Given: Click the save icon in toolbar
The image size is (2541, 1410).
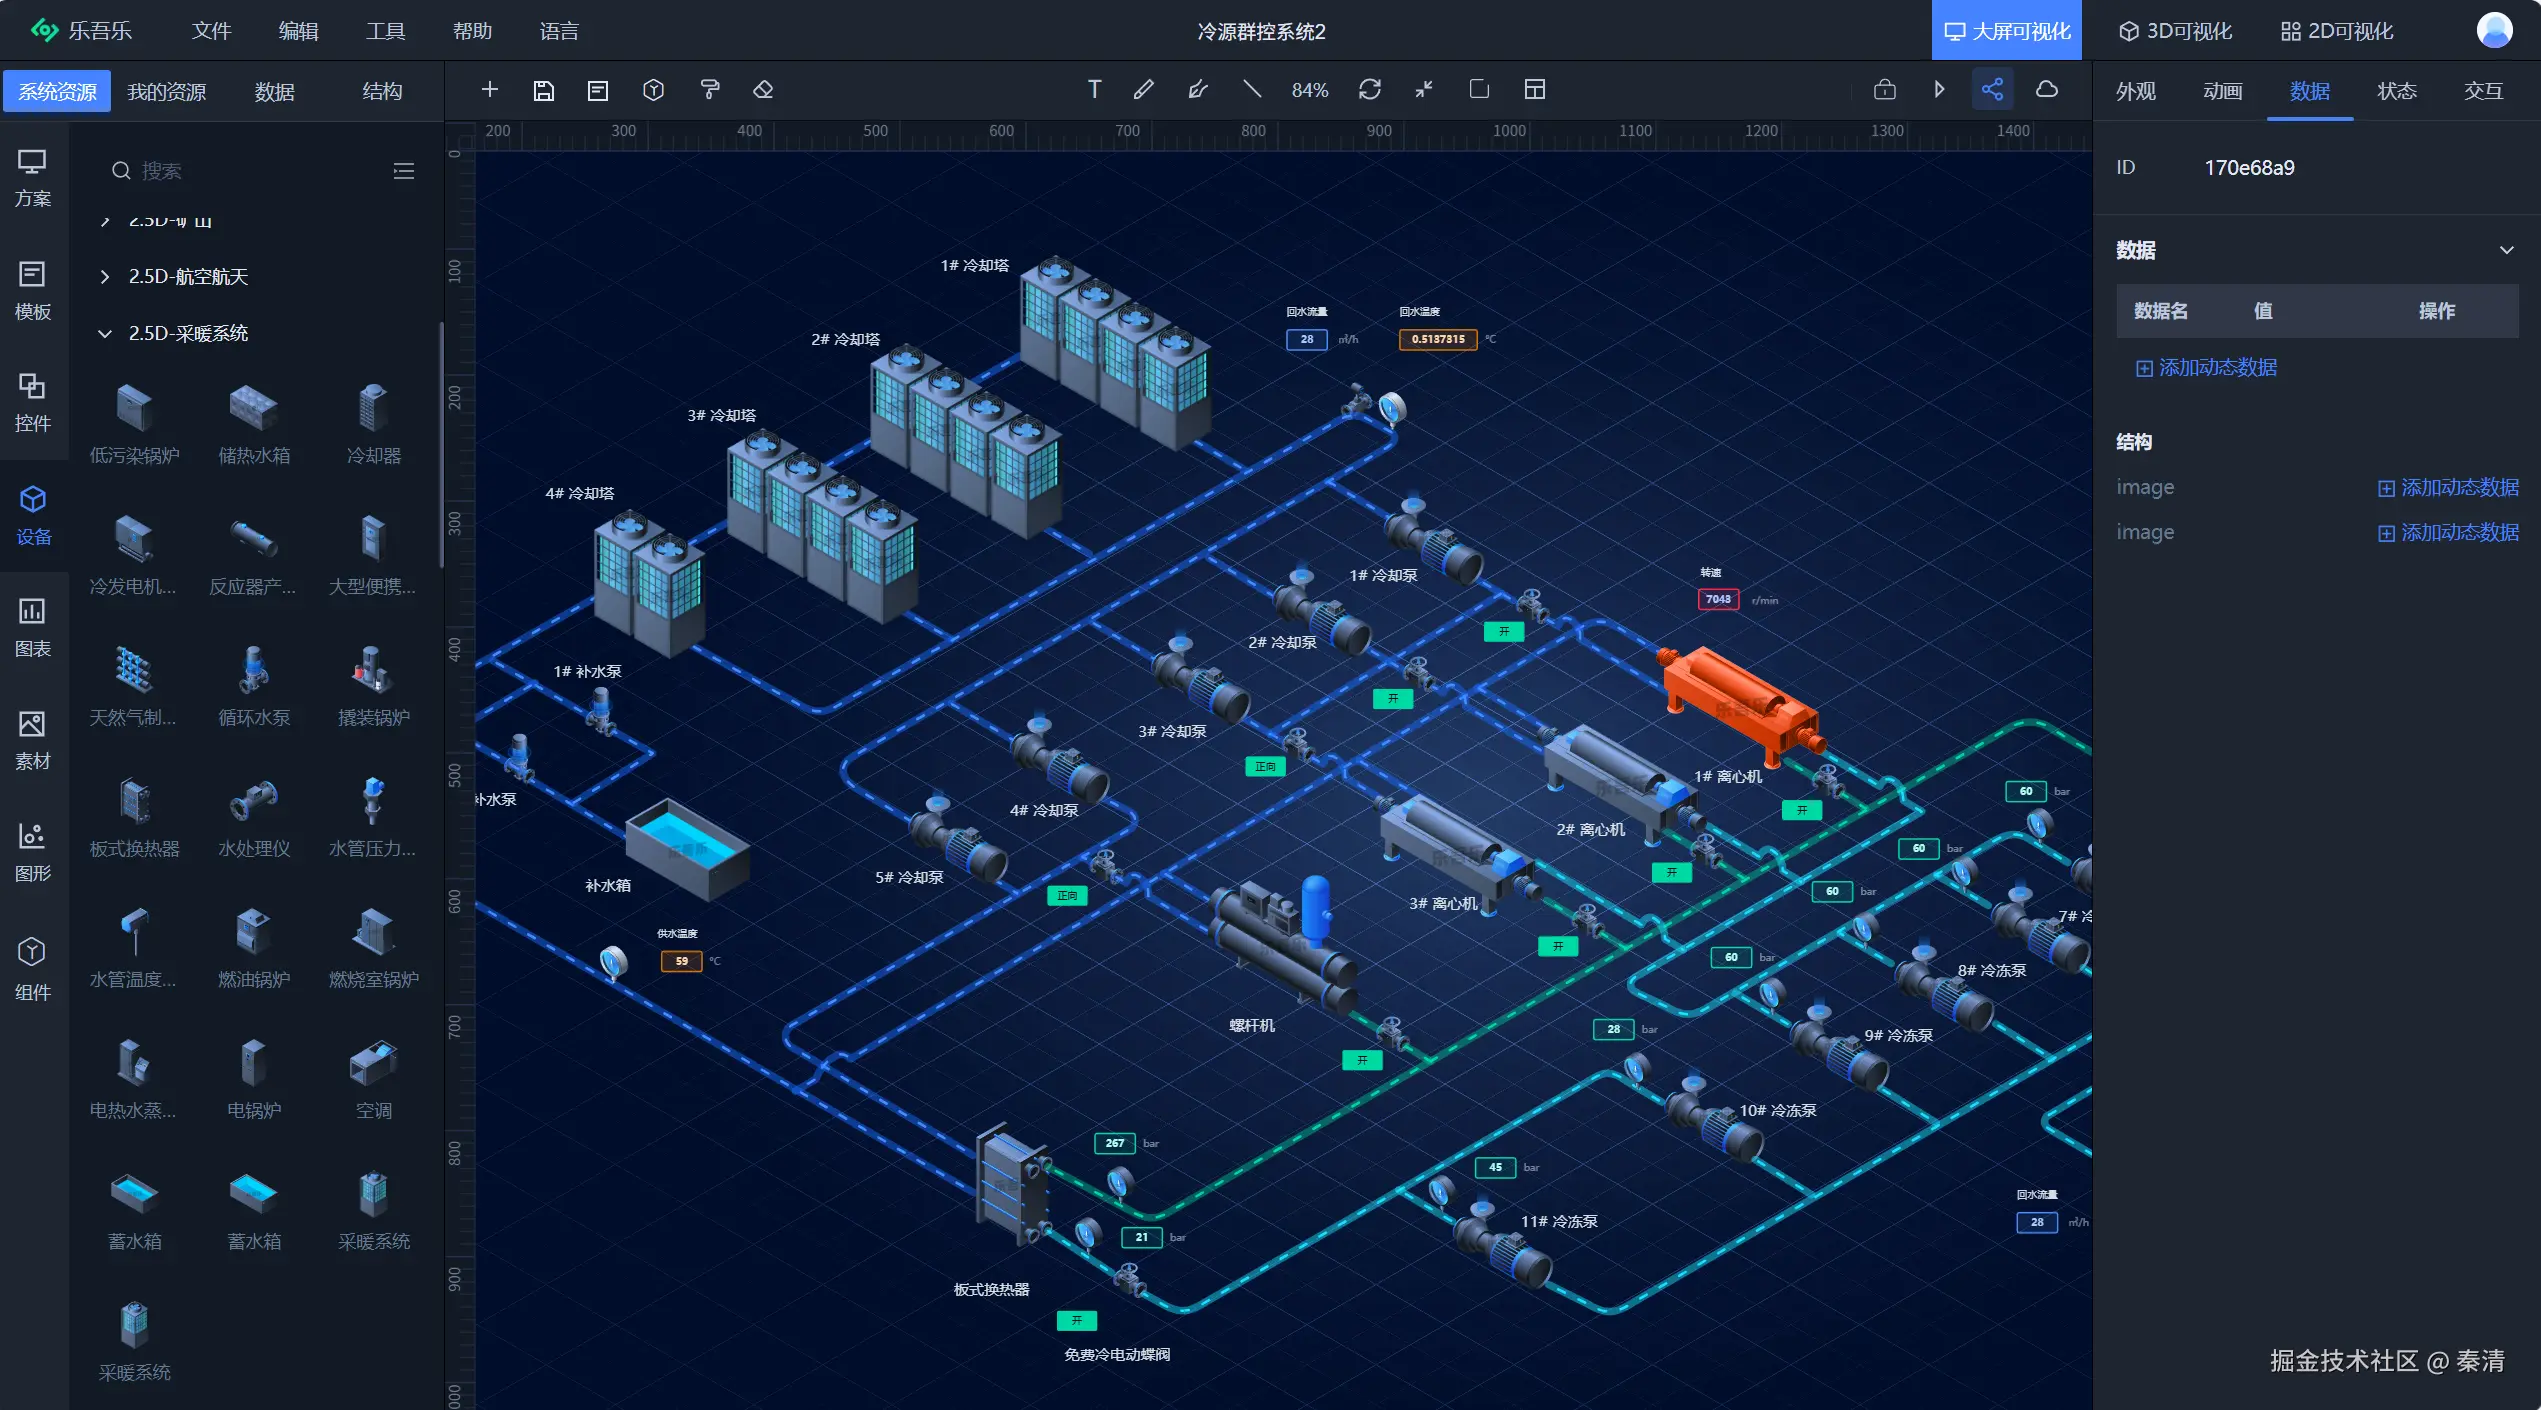Looking at the screenshot, I should coord(543,90).
